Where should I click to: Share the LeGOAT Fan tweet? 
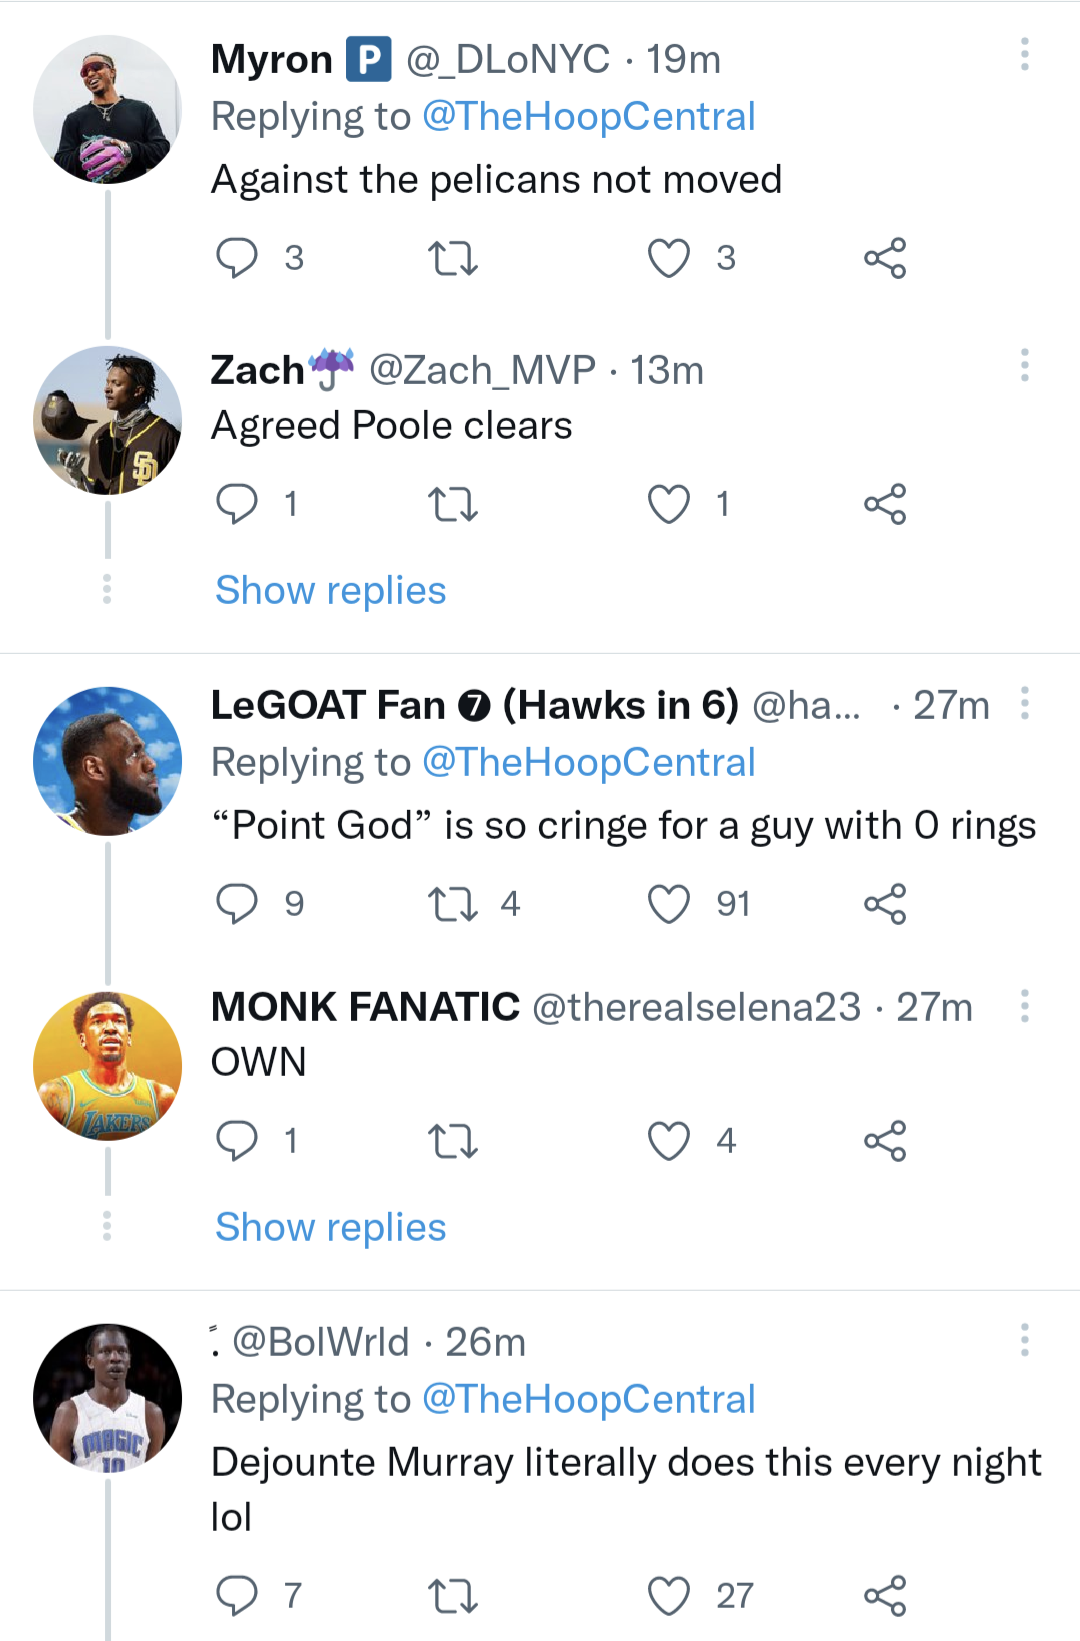click(x=885, y=904)
